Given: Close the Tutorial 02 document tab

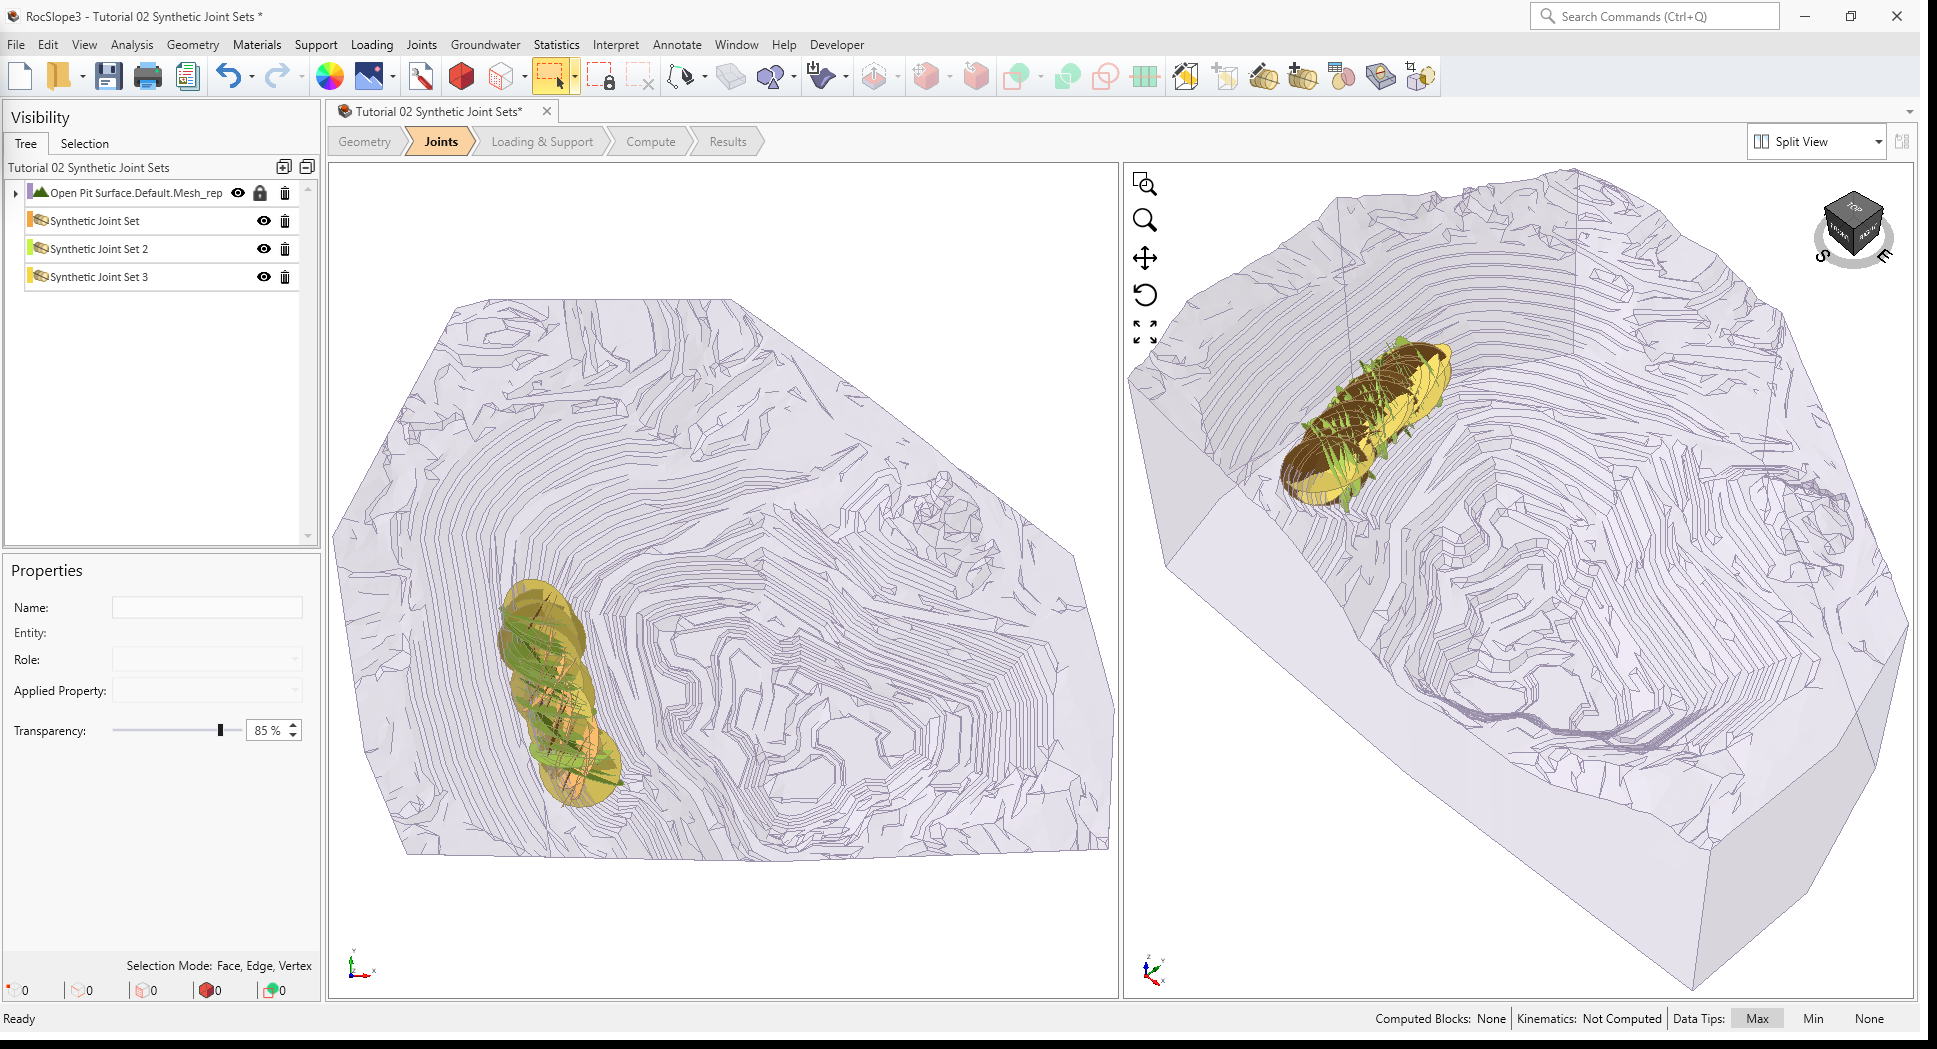Looking at the screenshot, I should 547,112.
